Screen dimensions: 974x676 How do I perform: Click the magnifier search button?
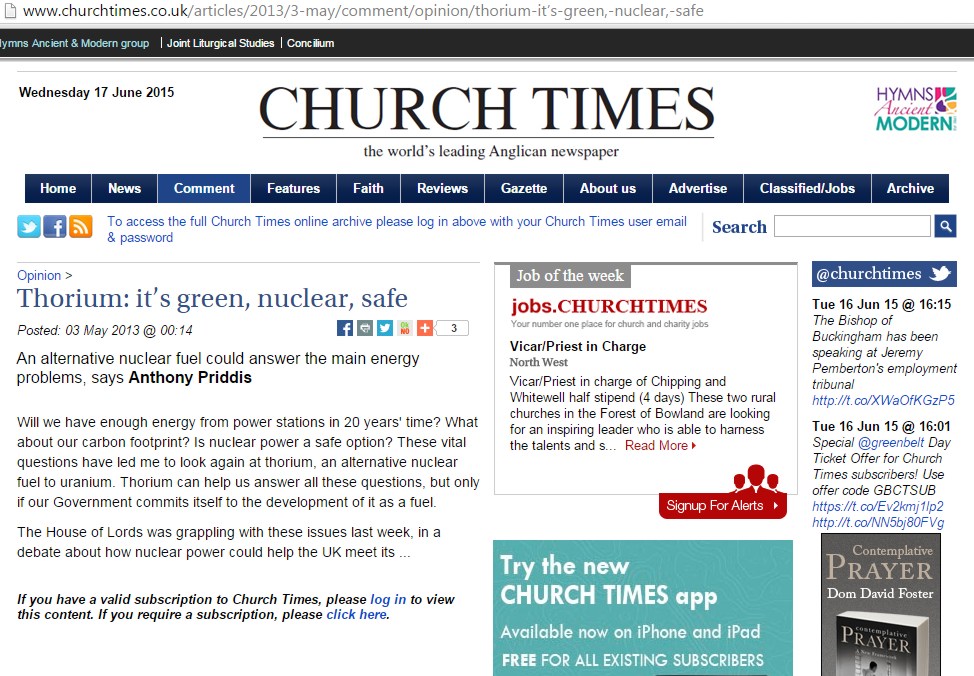coord(945,226)
